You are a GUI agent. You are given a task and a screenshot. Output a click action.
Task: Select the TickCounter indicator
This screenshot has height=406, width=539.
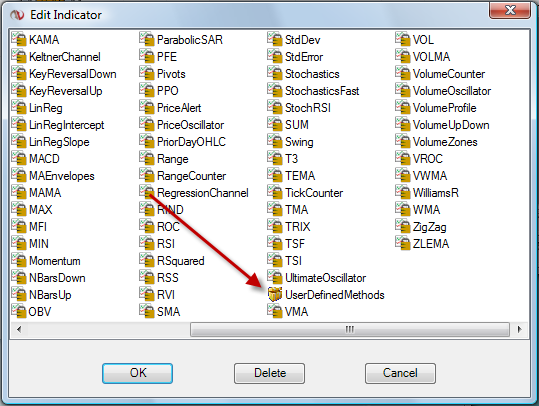(305, 193)
